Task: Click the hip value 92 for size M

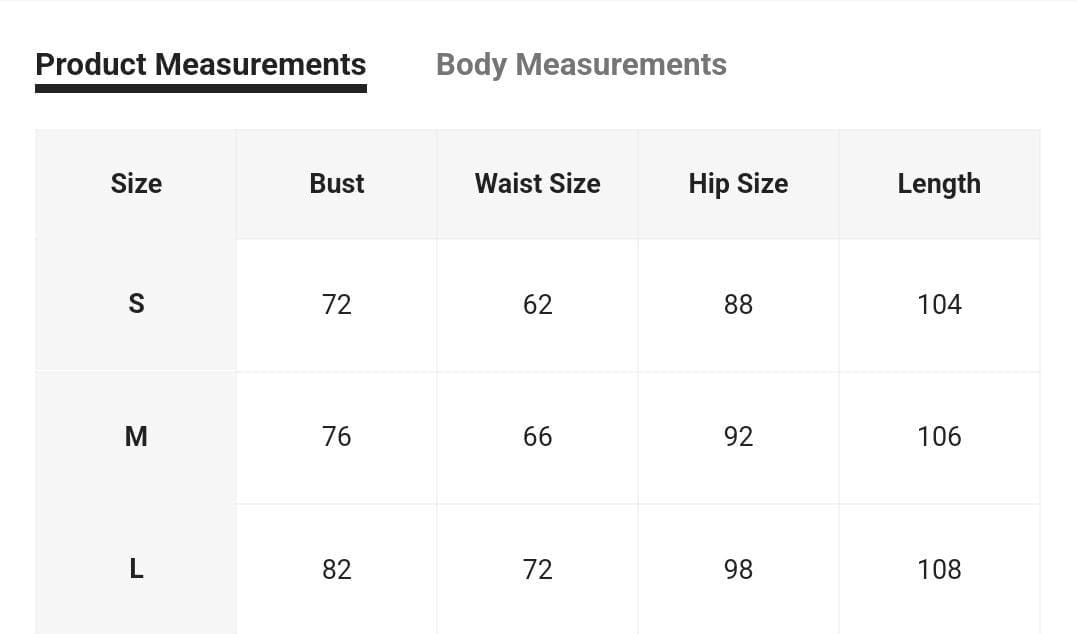Action: (738, 436)
